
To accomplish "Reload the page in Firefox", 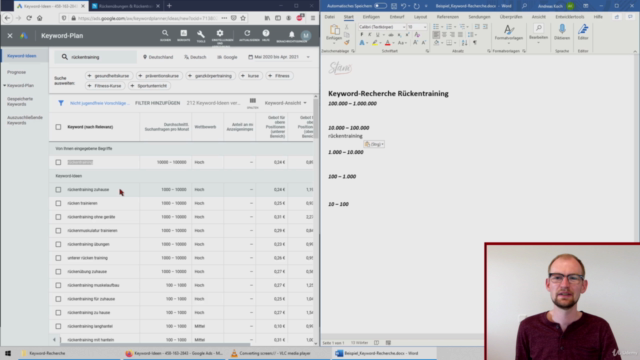I will pos(29,18).
